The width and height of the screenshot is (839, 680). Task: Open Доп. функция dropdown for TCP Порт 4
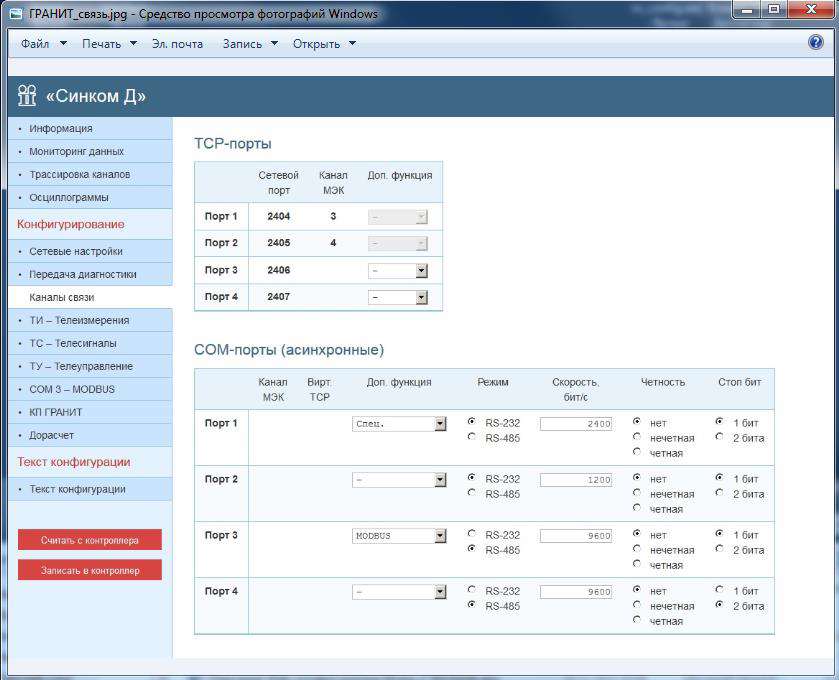[x=421, y=297]
